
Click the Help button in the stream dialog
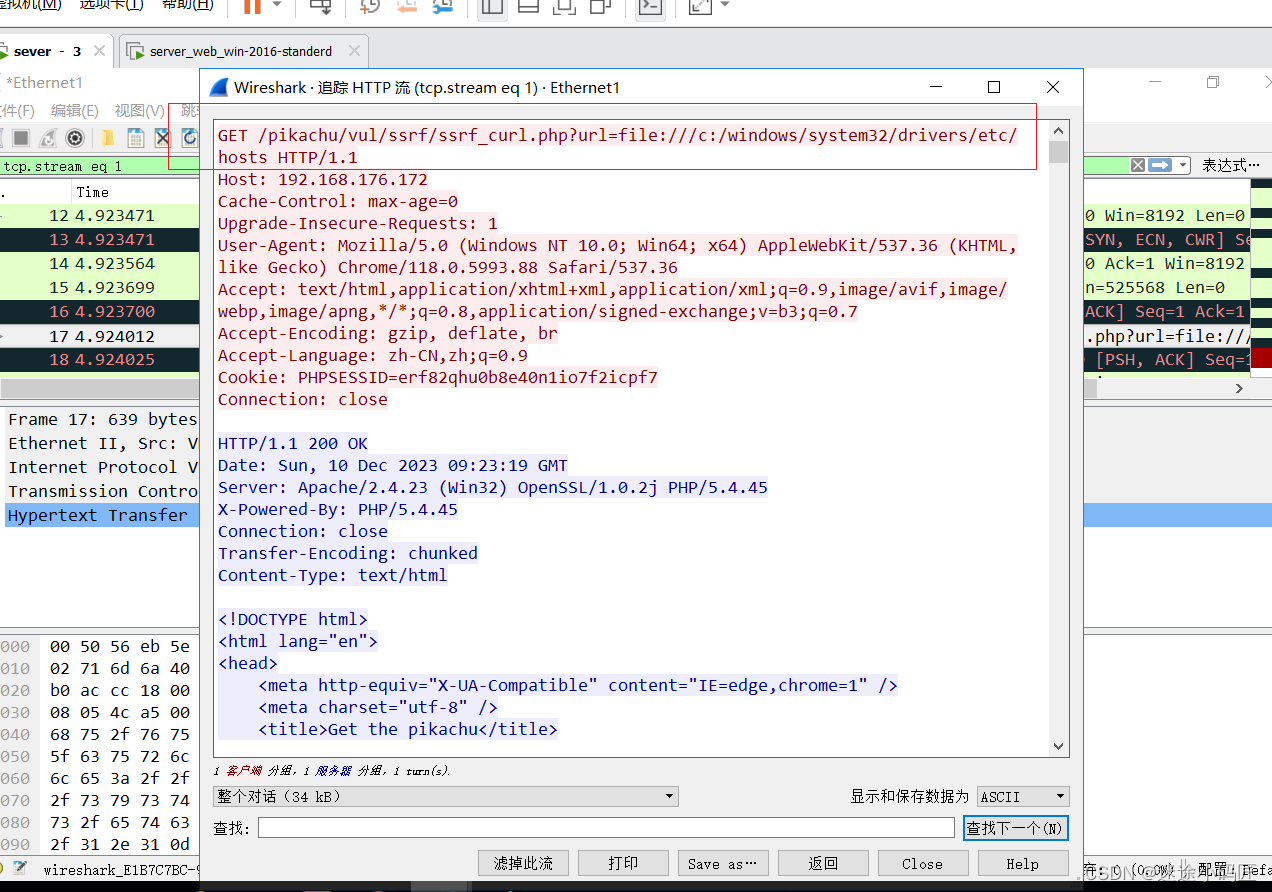[1022, 863]
